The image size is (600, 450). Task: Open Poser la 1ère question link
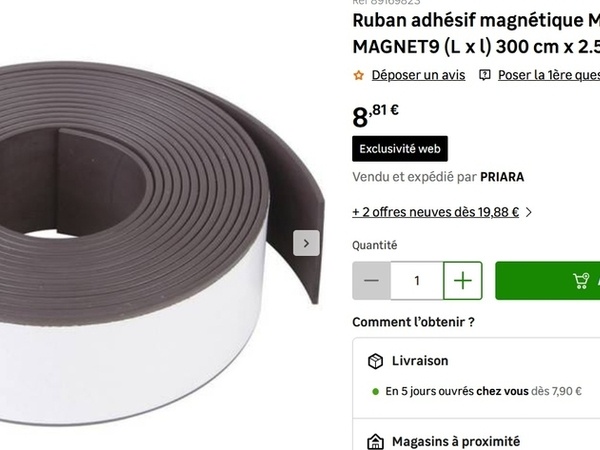549,75
